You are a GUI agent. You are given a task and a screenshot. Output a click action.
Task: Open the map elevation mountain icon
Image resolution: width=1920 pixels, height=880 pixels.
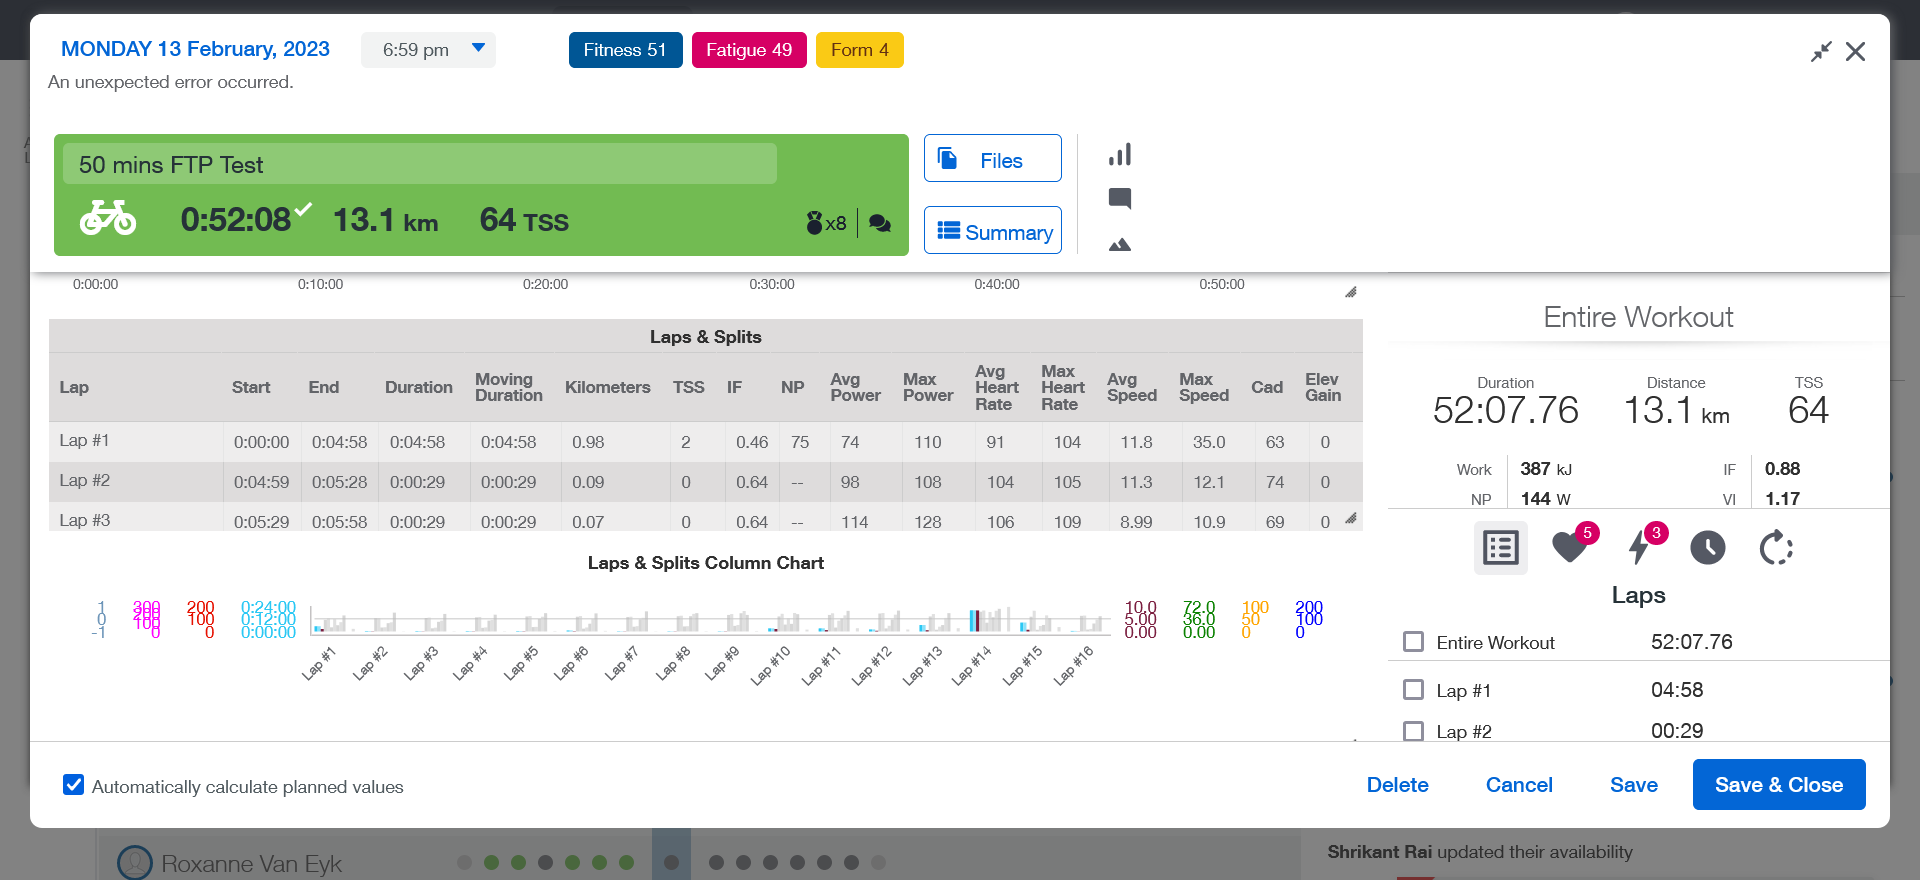tap(1120, 244)
